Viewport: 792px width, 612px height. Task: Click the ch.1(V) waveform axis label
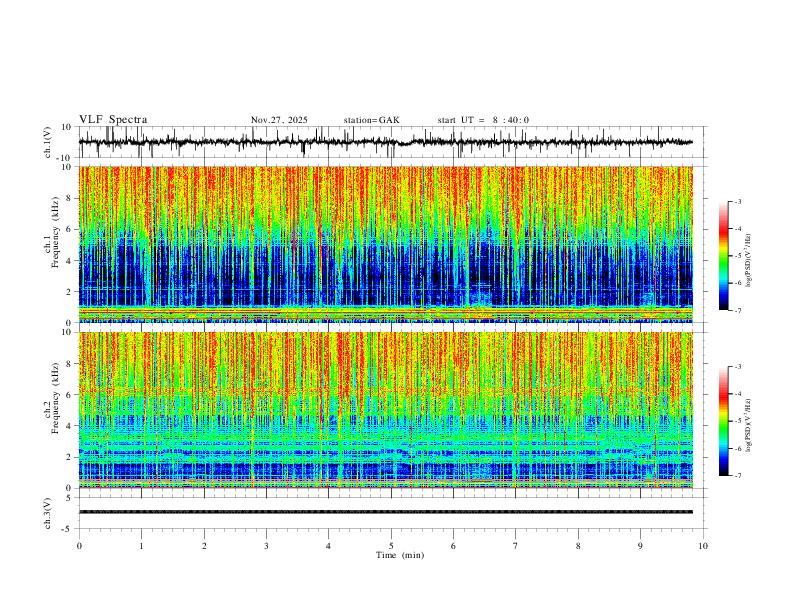[x=48, y=142]
